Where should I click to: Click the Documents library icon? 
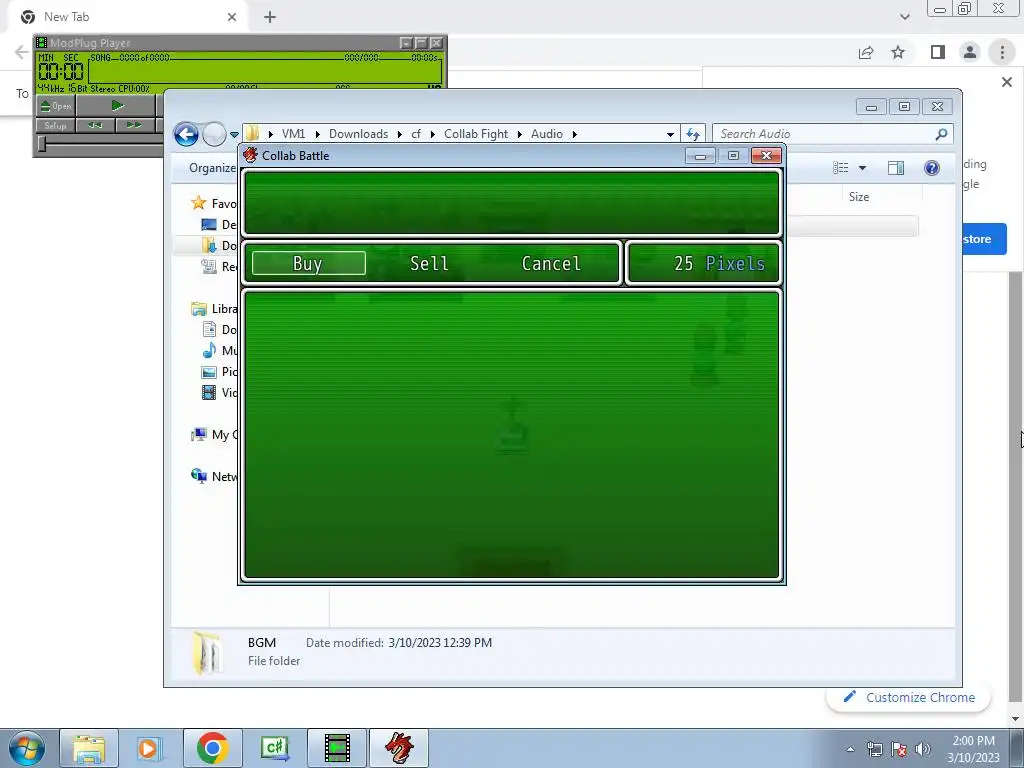[x=209, y=329]
